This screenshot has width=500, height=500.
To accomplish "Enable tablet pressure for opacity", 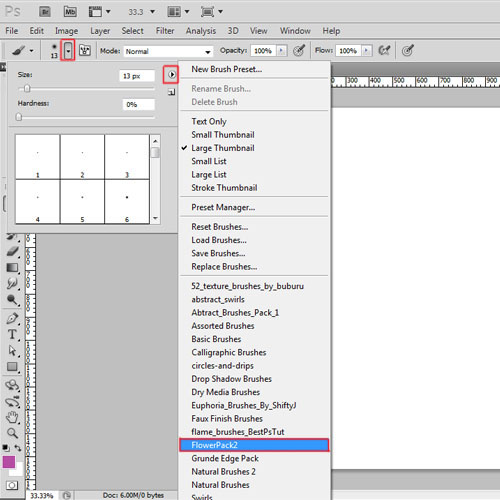I will point(299,51).
